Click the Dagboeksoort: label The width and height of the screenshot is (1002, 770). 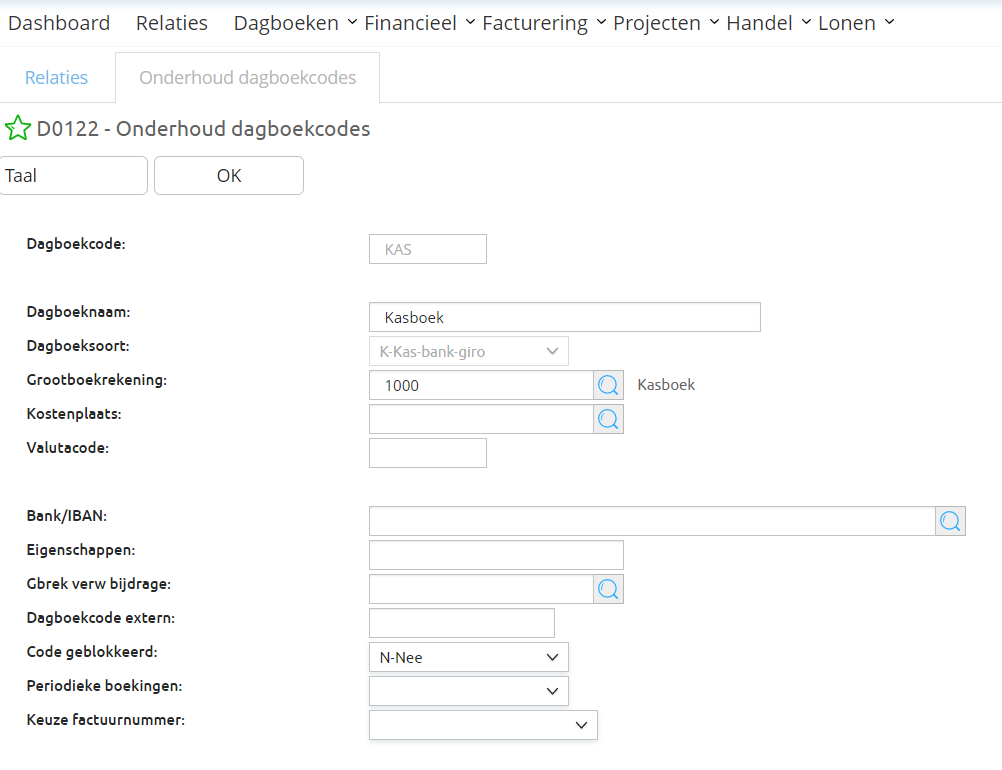(x=78, y=346)
